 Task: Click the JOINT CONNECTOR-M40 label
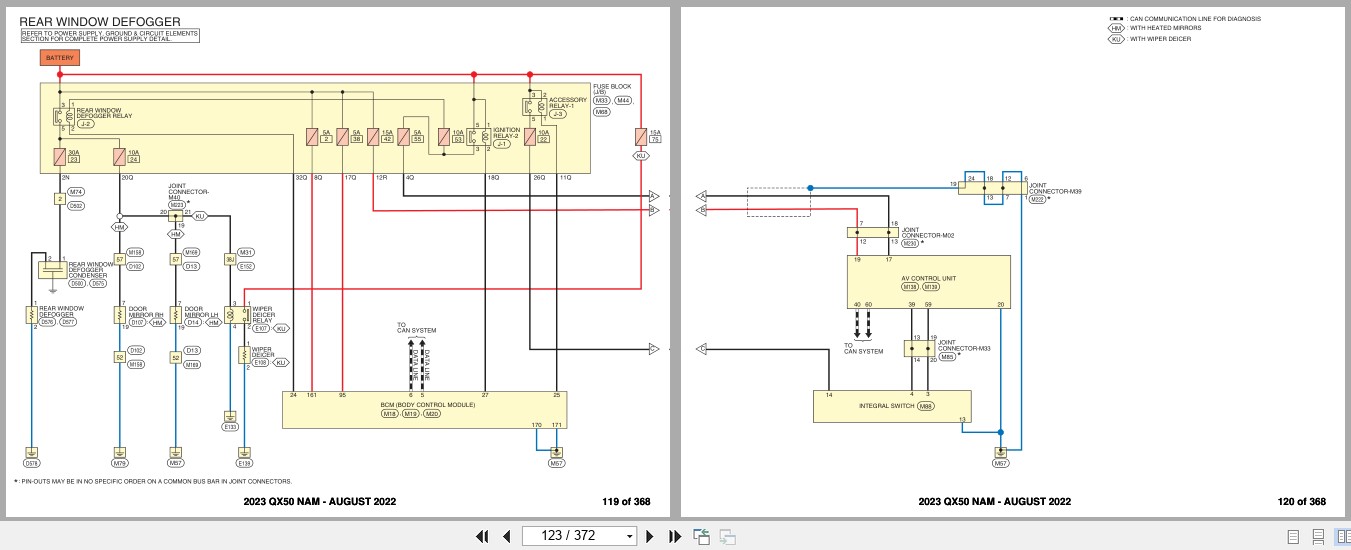click(x=188, y=192)
